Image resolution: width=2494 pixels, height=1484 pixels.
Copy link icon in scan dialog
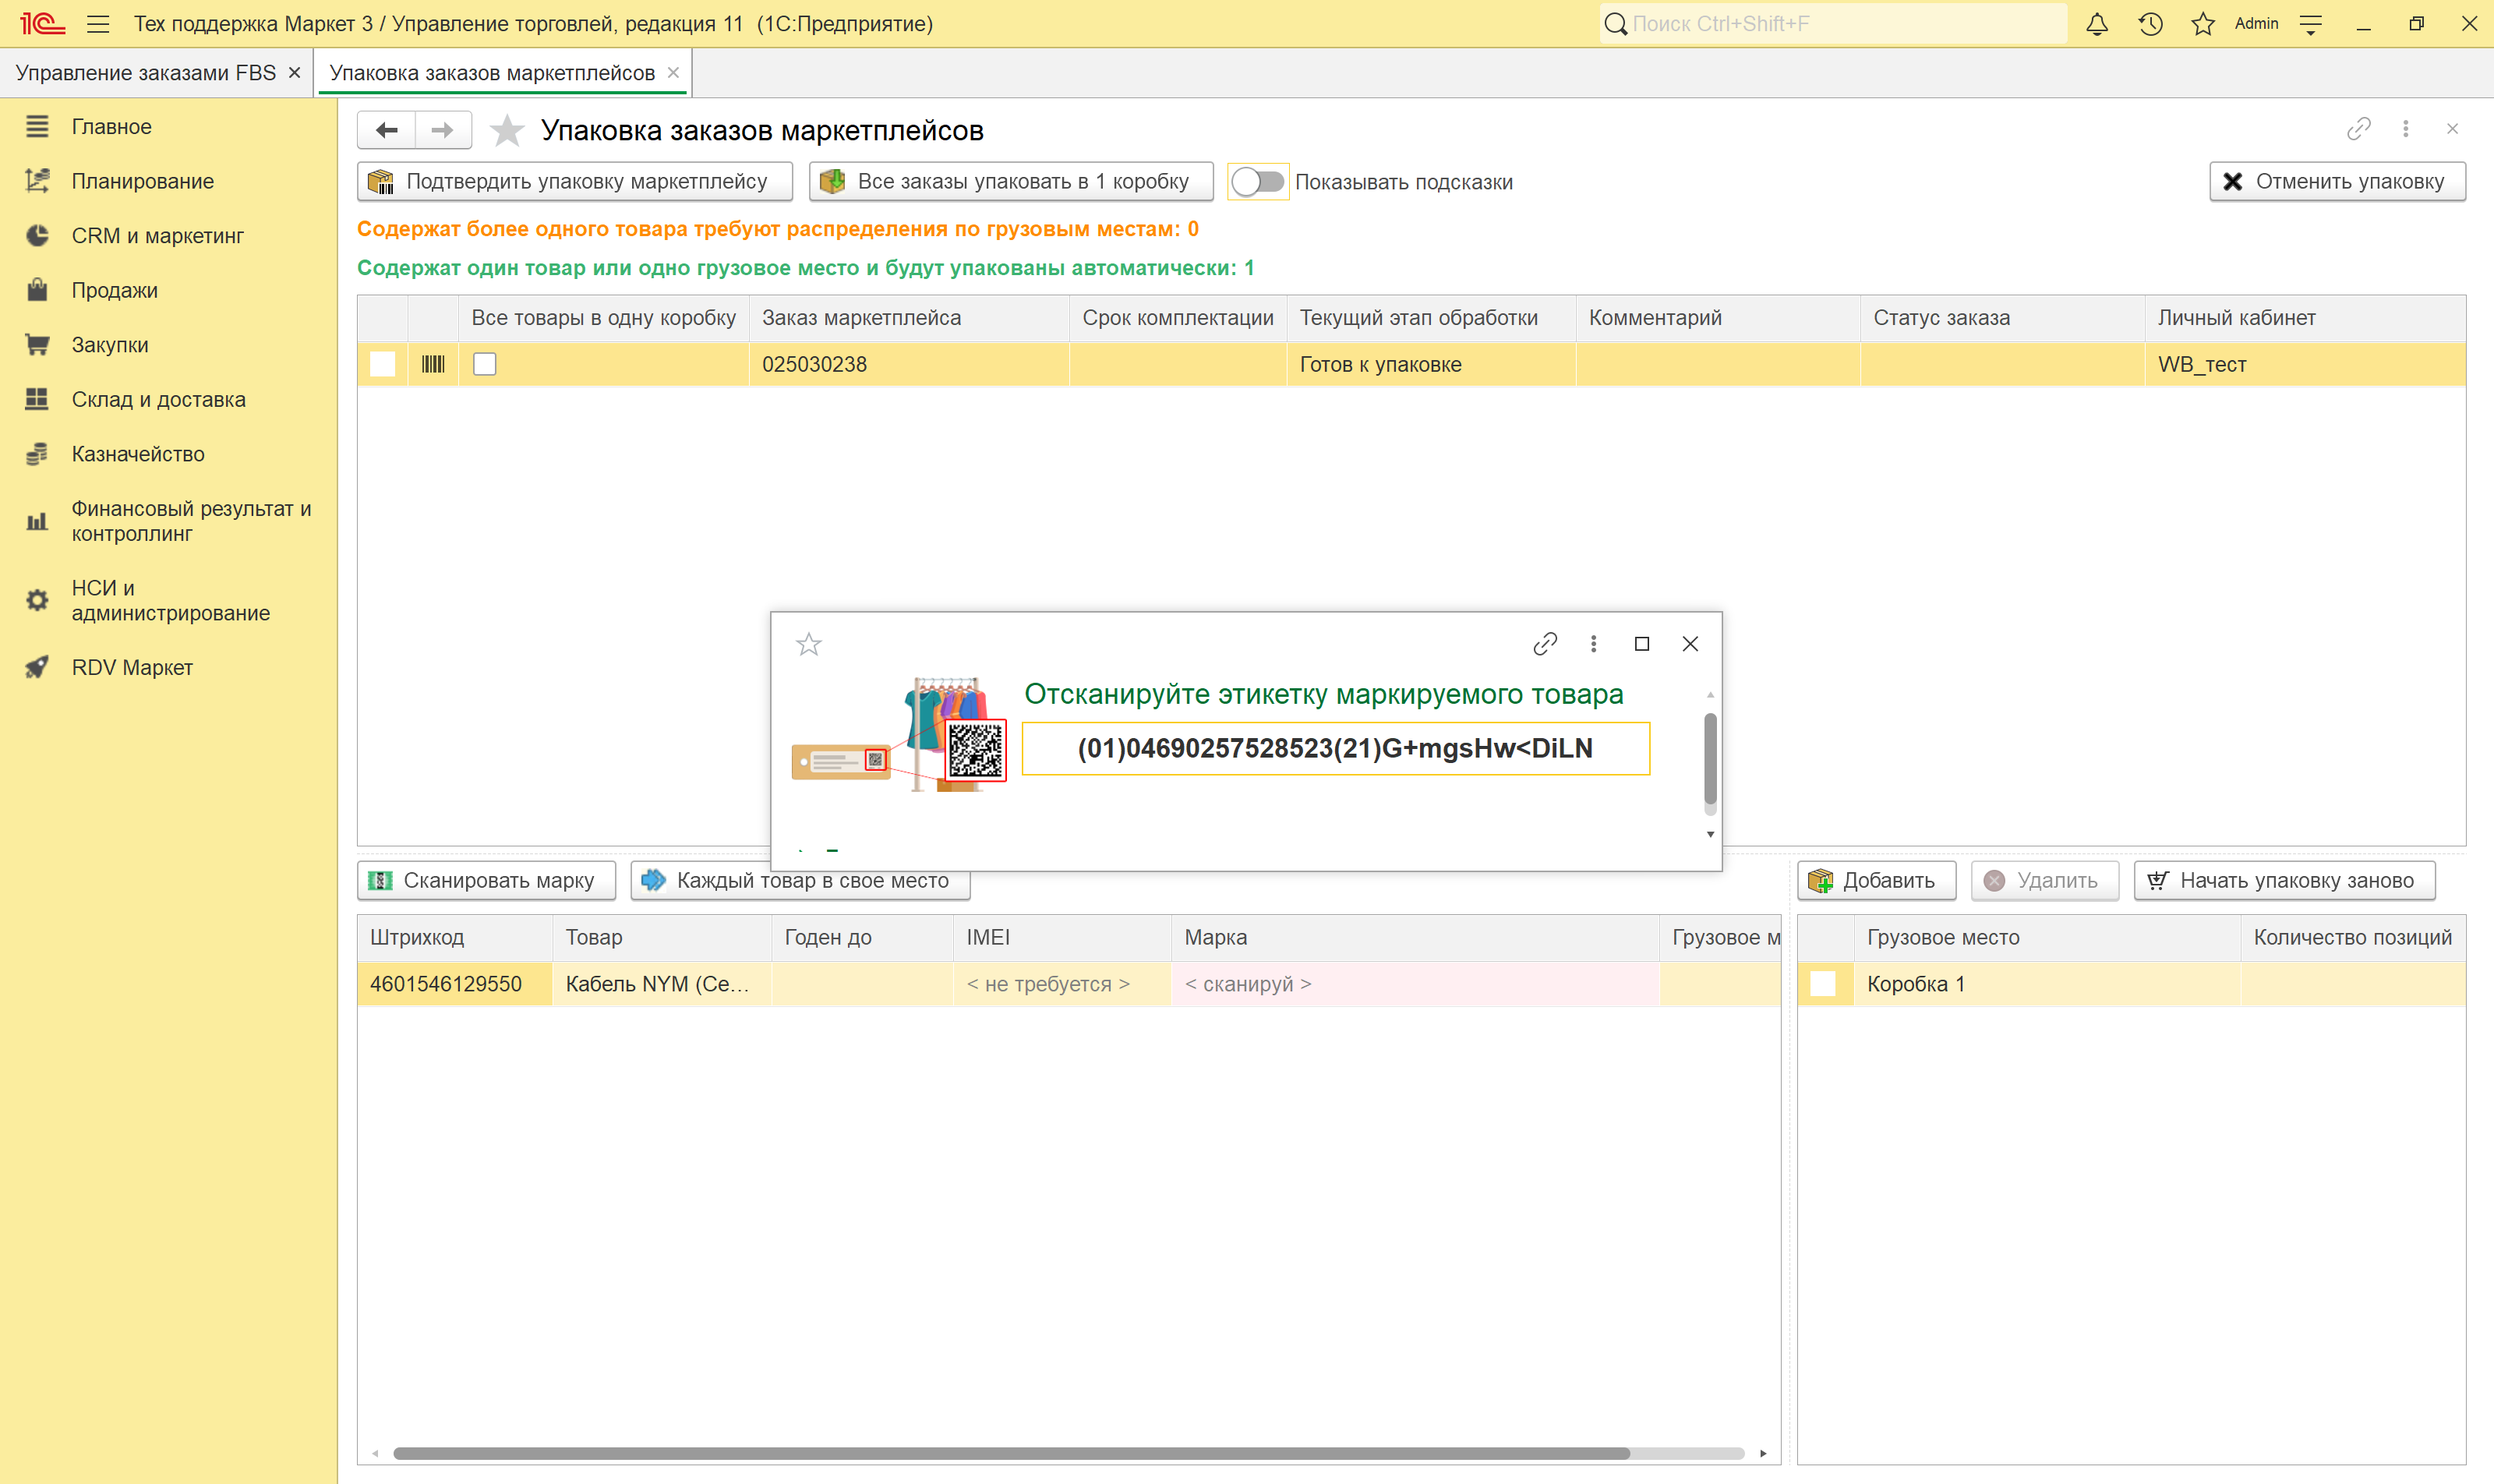(1545, 644)
